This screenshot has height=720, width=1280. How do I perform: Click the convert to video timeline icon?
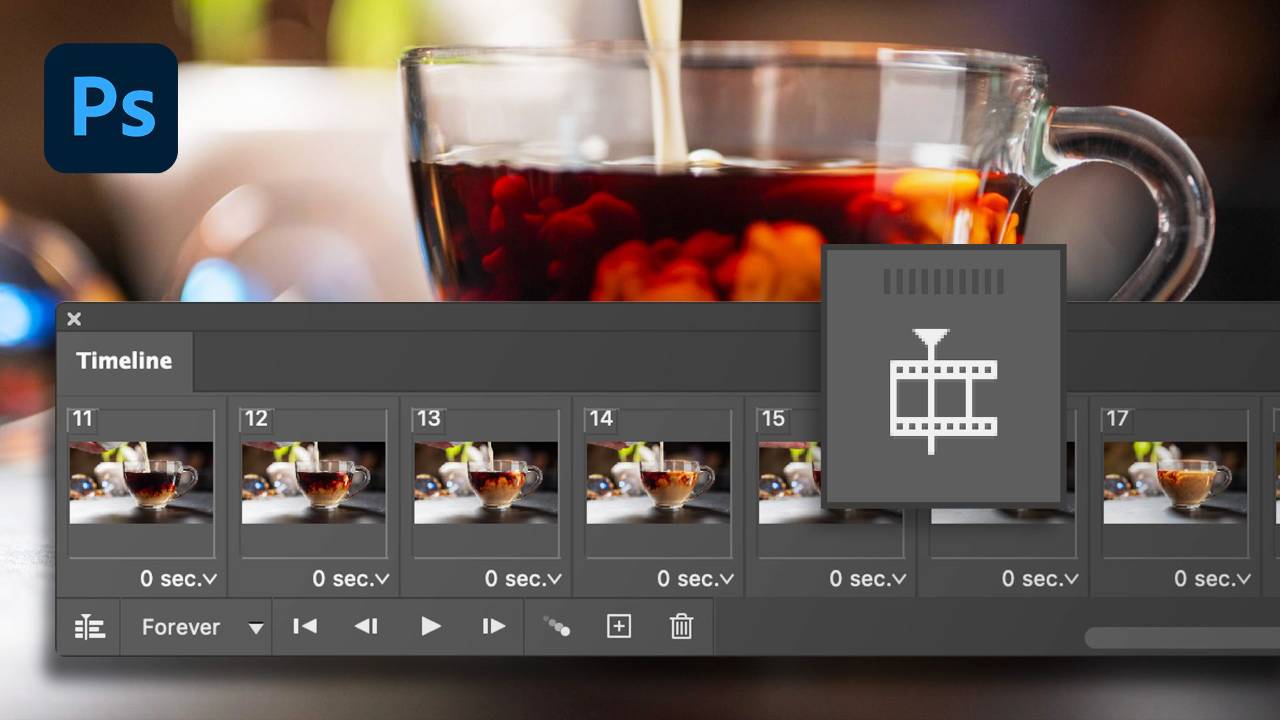(x=89, y=627)
